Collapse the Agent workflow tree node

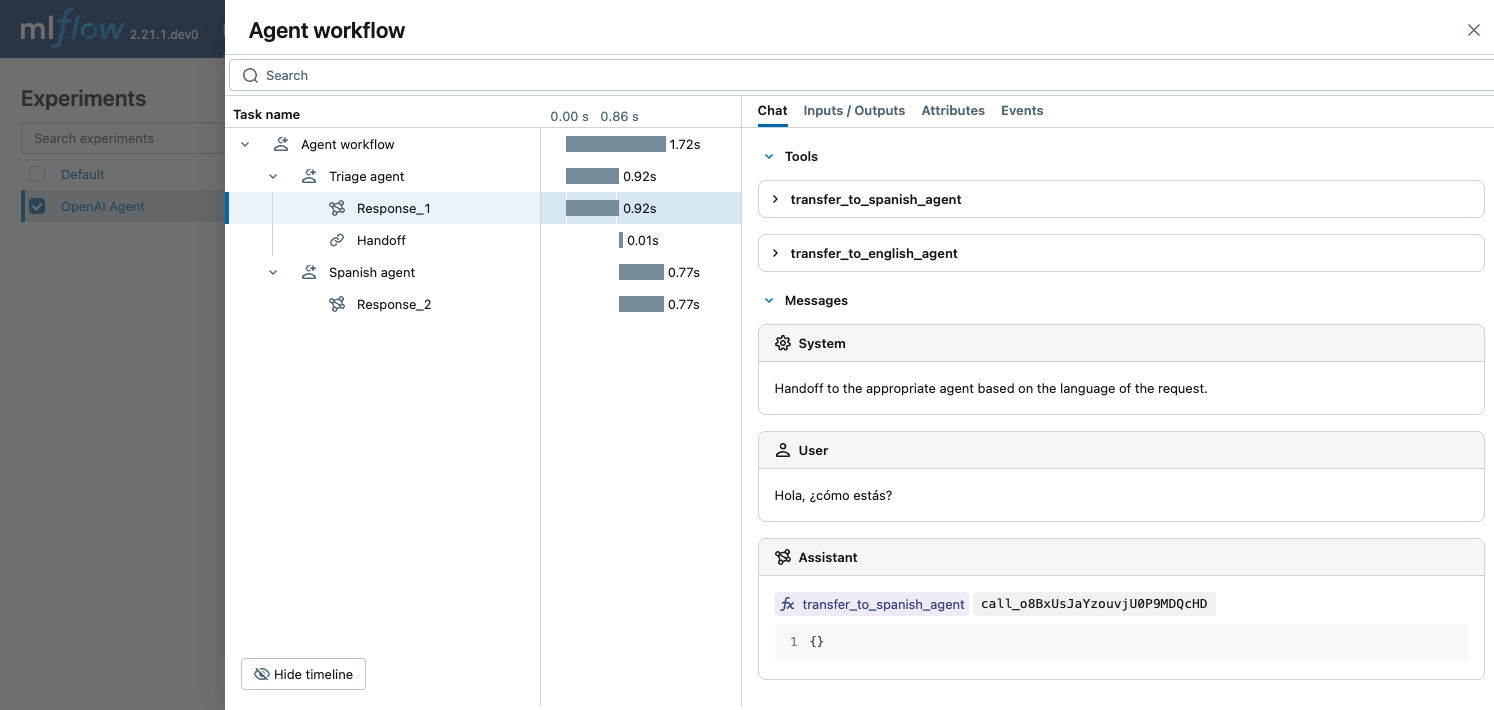244,144
